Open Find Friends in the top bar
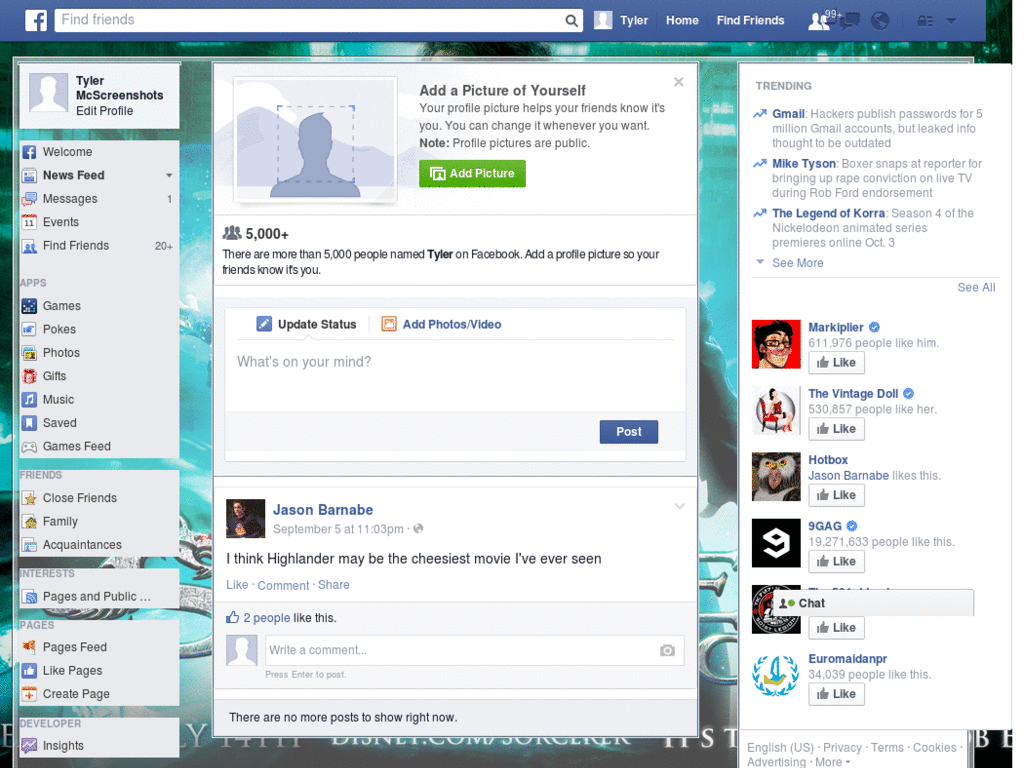 pos(750,20)
